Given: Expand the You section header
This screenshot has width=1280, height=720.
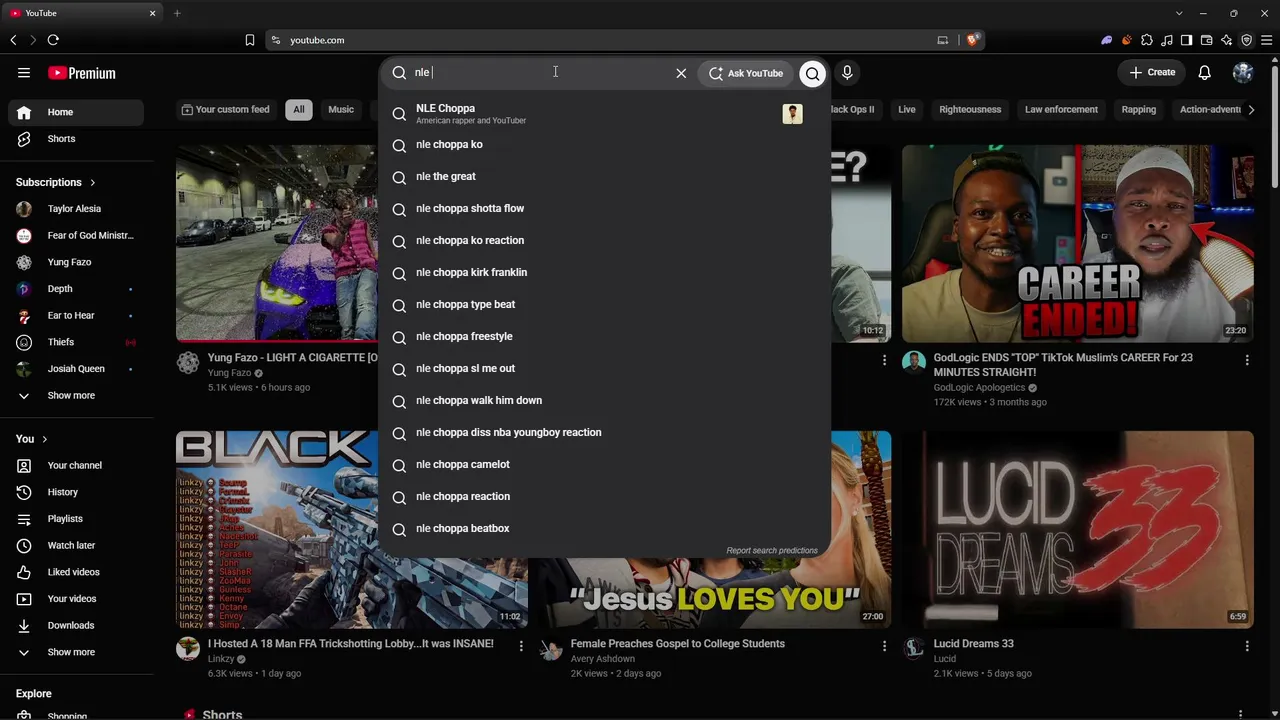Looking at the screenshot, I should pos(32,439).
